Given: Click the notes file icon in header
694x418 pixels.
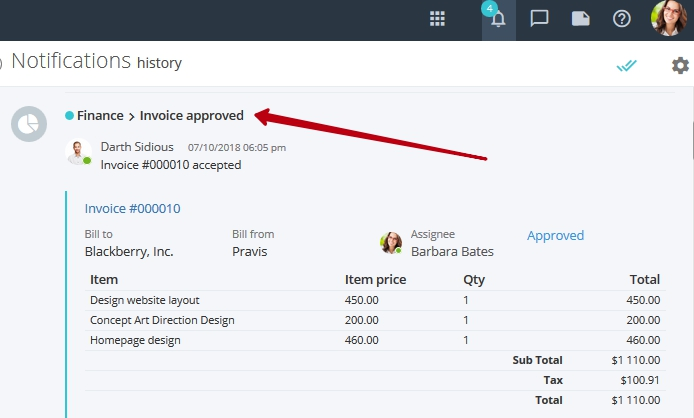Looking at the screenshot, I should 580,19.
